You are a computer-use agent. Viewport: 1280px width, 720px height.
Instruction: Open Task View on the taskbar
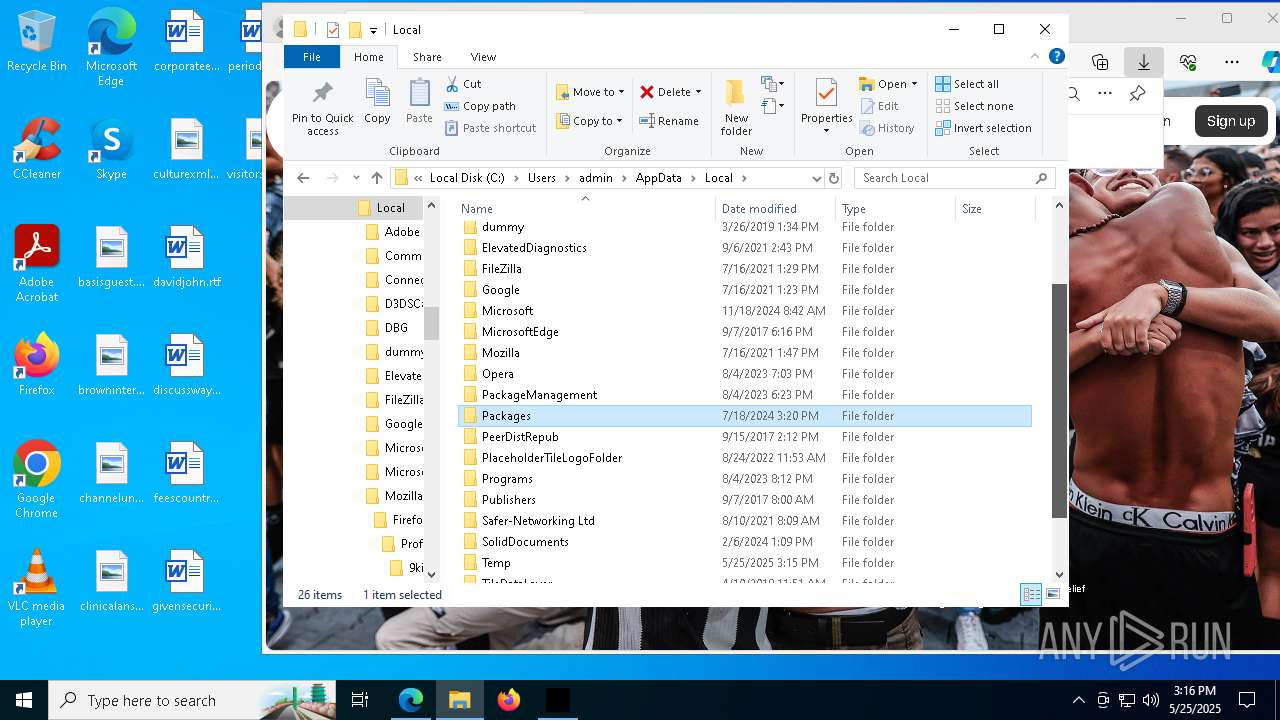pos(360,700)
